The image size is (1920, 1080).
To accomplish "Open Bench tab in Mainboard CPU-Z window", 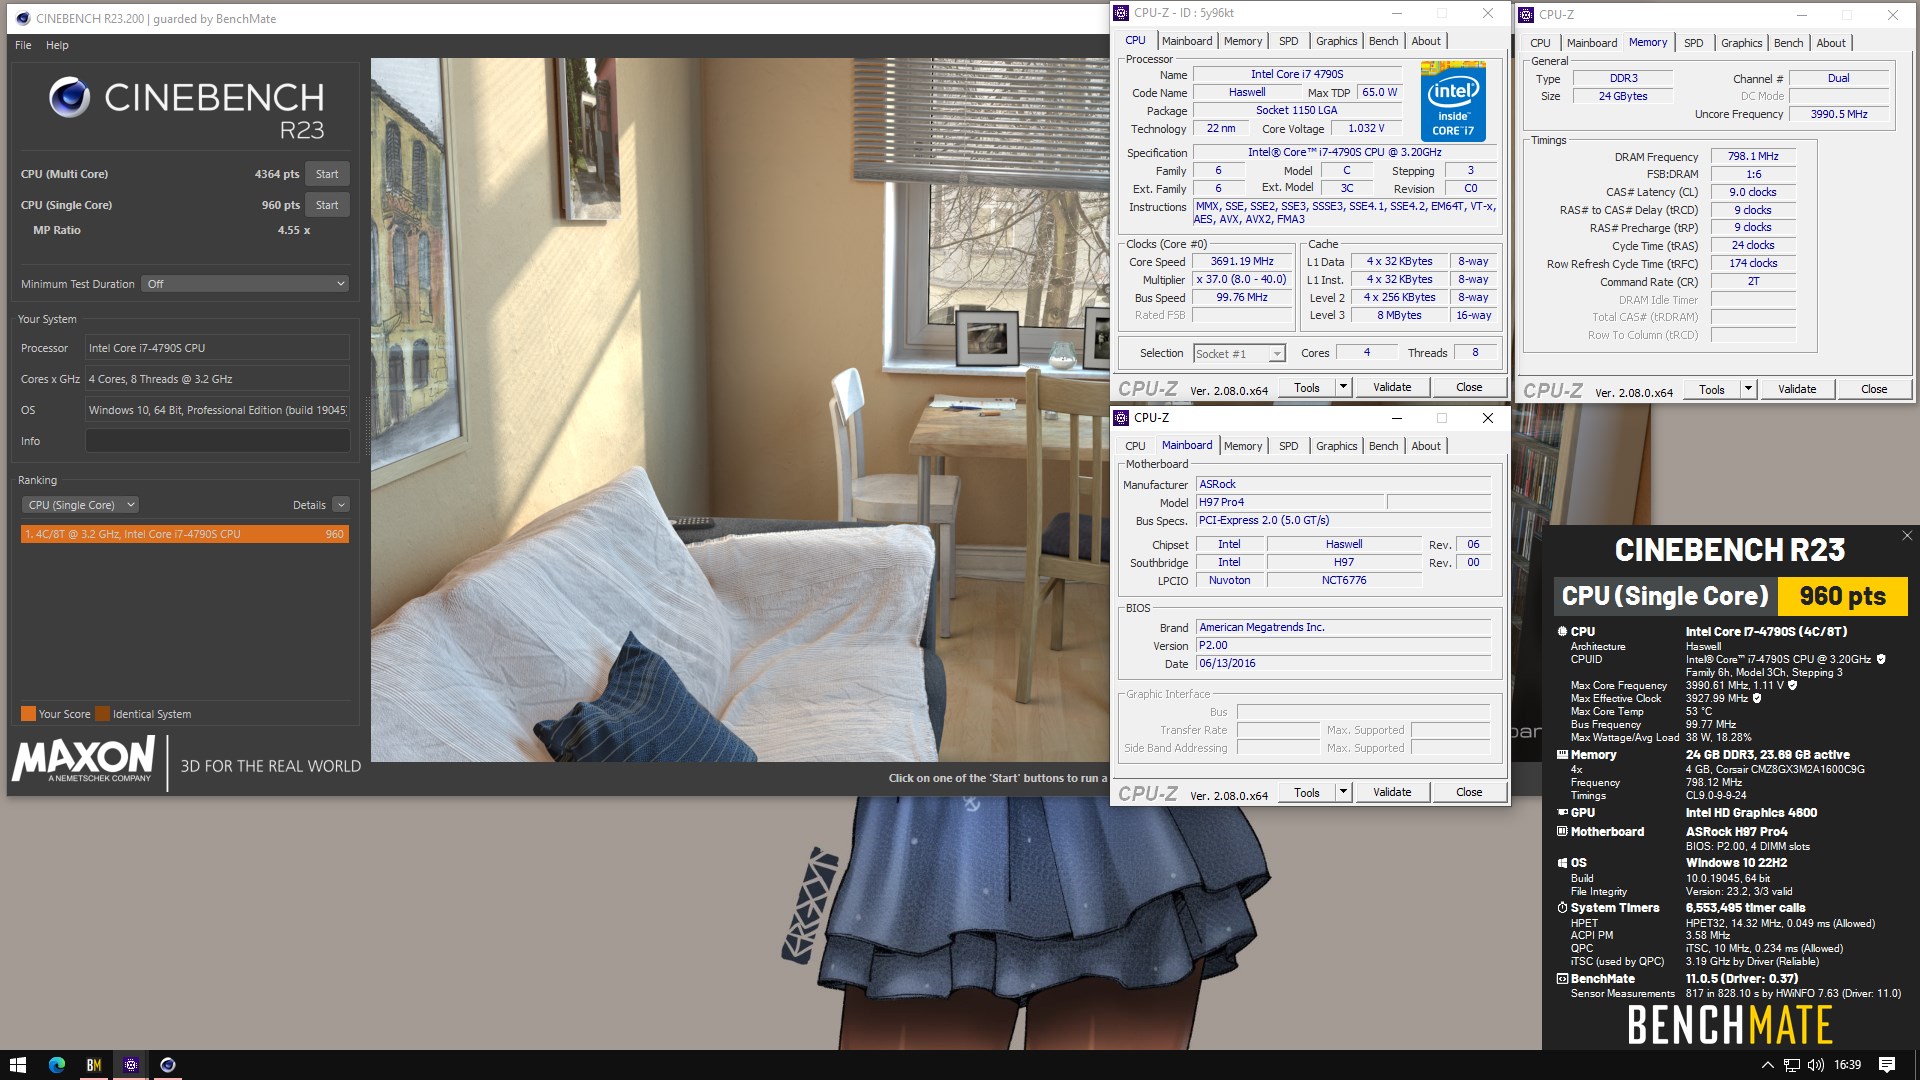I will (x=1383, y=446).
